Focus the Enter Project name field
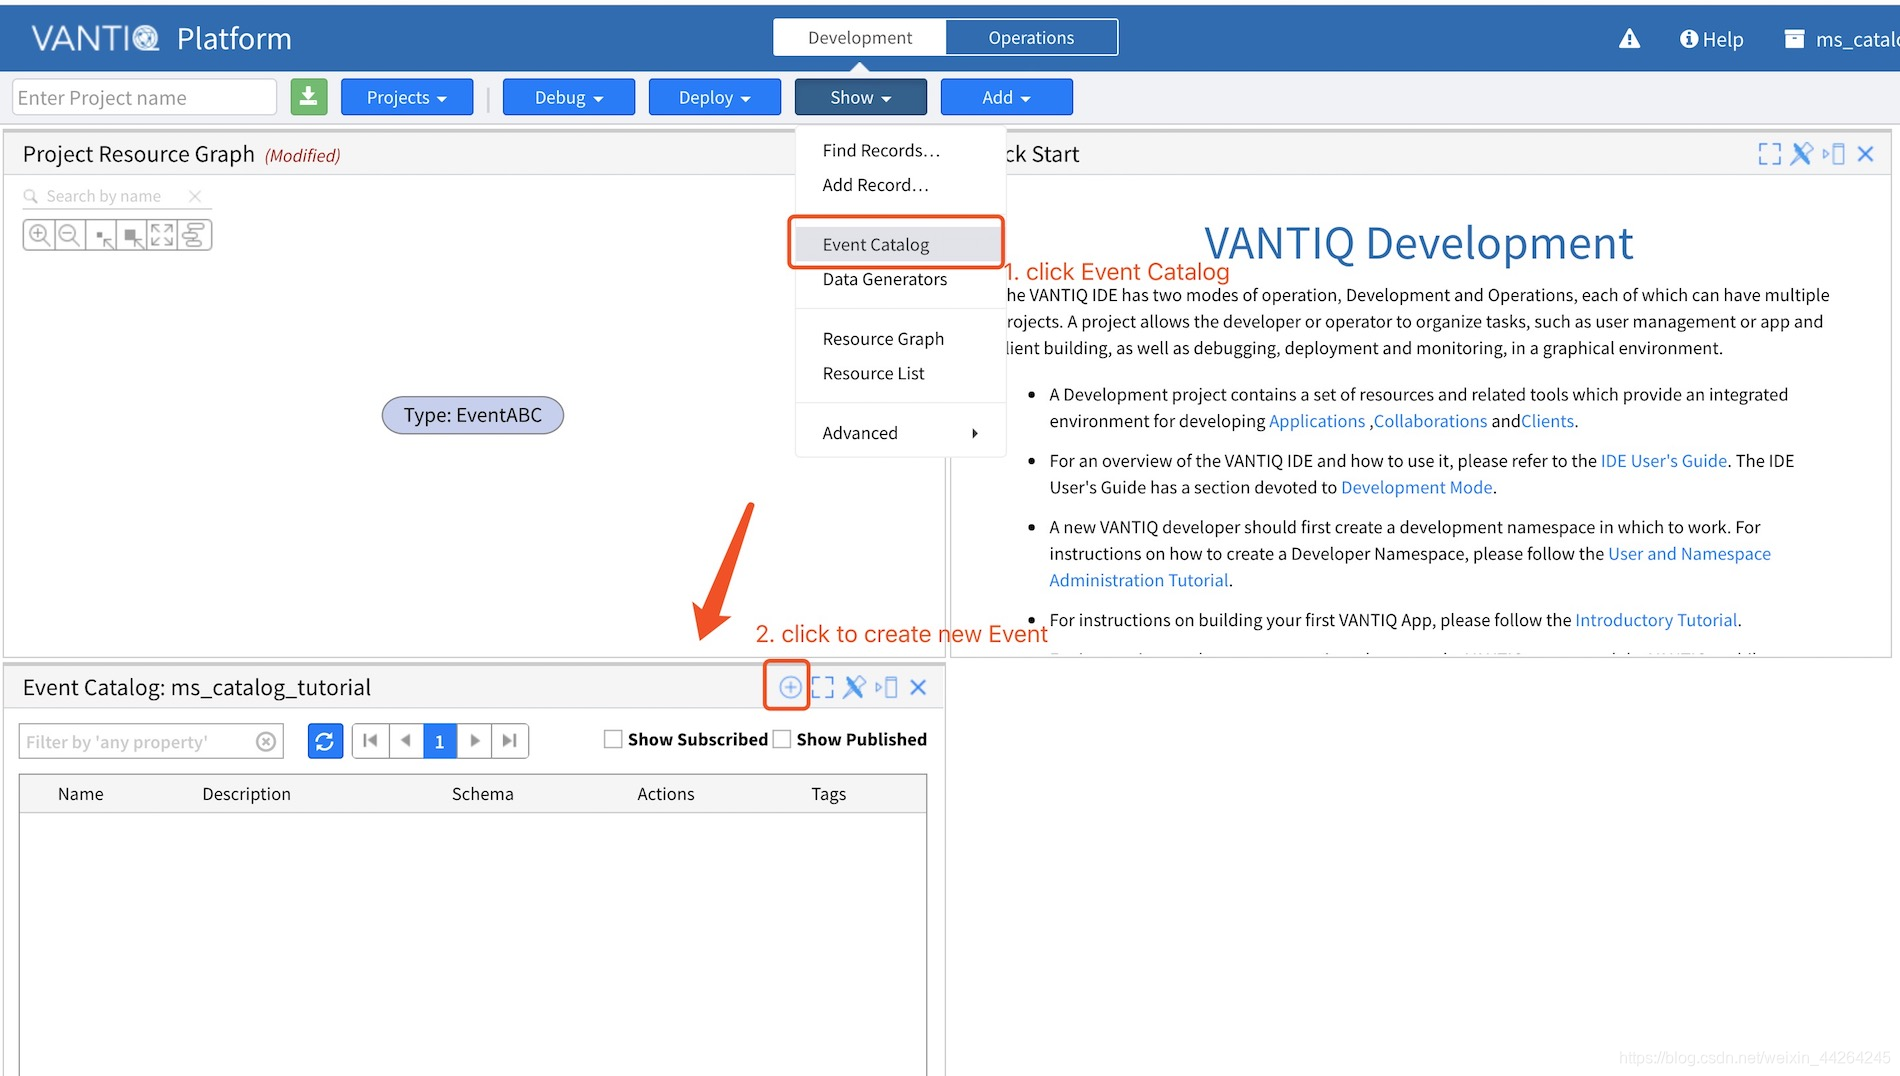Image resolution: width=1900 pixels, height=1076 pixels. pyautogui.click(x=144, y=97)
